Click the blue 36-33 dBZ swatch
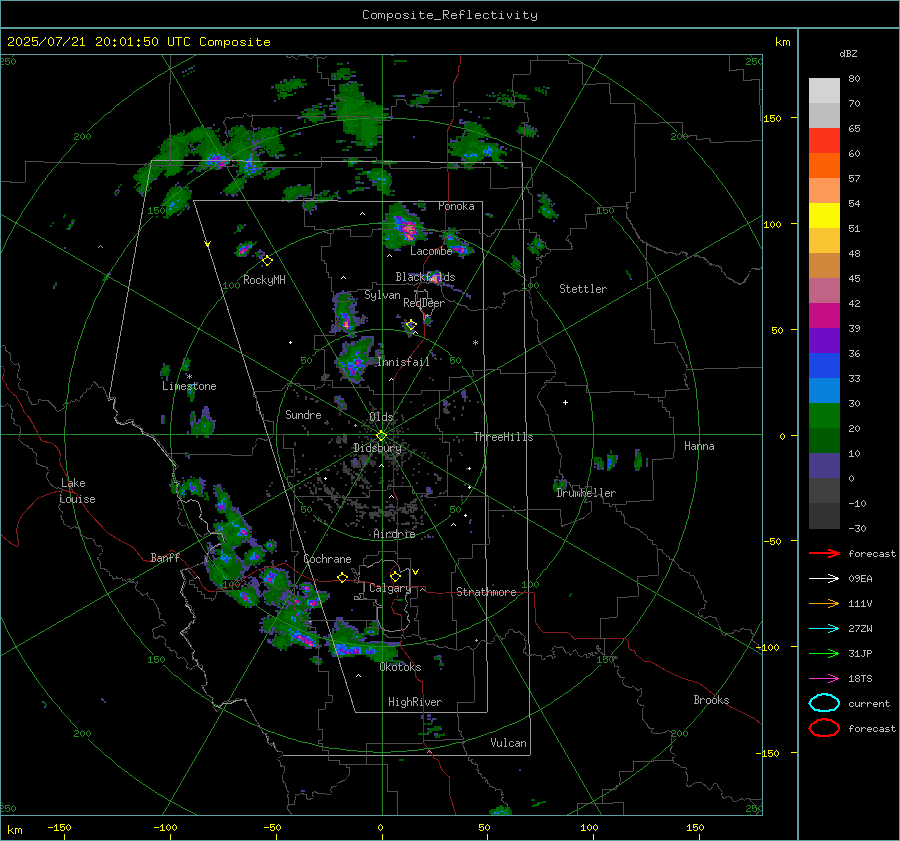This screenshot has height=841, width=900. (824, 366)
